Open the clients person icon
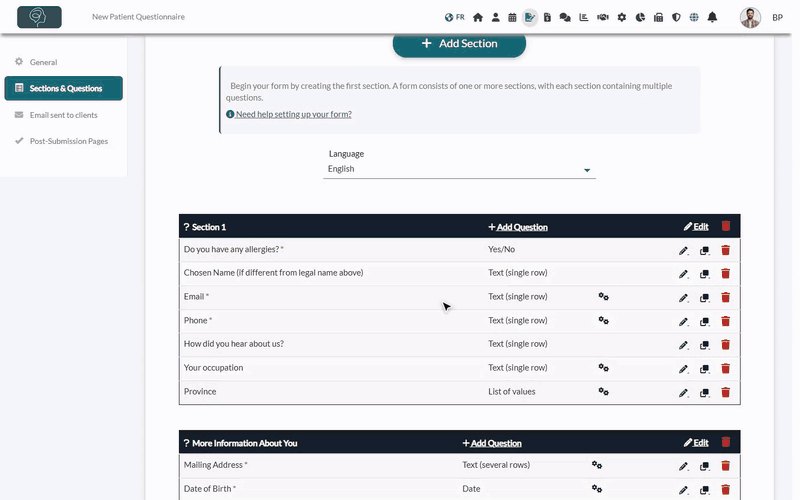The width and height of the screenshot is (800, 500). (x=495, y=17)
